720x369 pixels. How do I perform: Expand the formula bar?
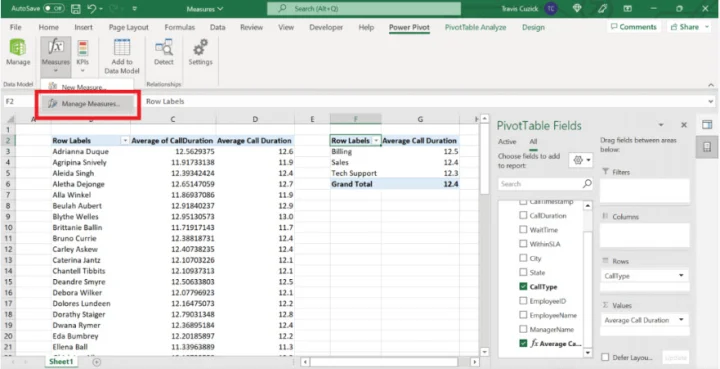point(711,101)
